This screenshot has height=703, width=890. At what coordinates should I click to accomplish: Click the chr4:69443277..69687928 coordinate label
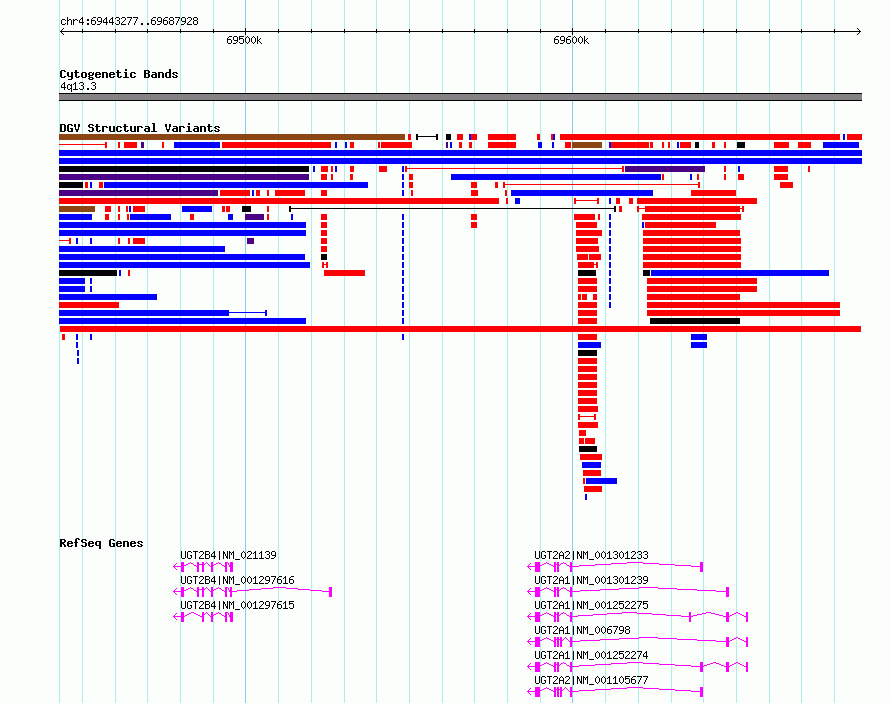pos(129,21)
